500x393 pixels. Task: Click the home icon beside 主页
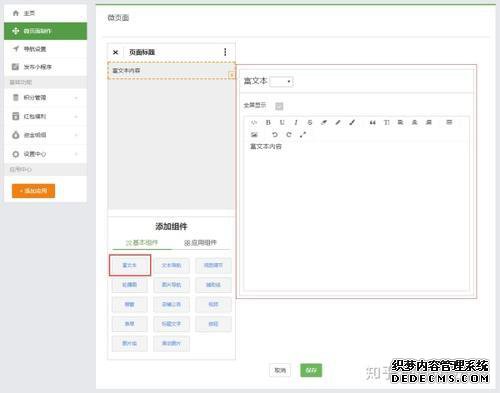(x=16, y=13)
